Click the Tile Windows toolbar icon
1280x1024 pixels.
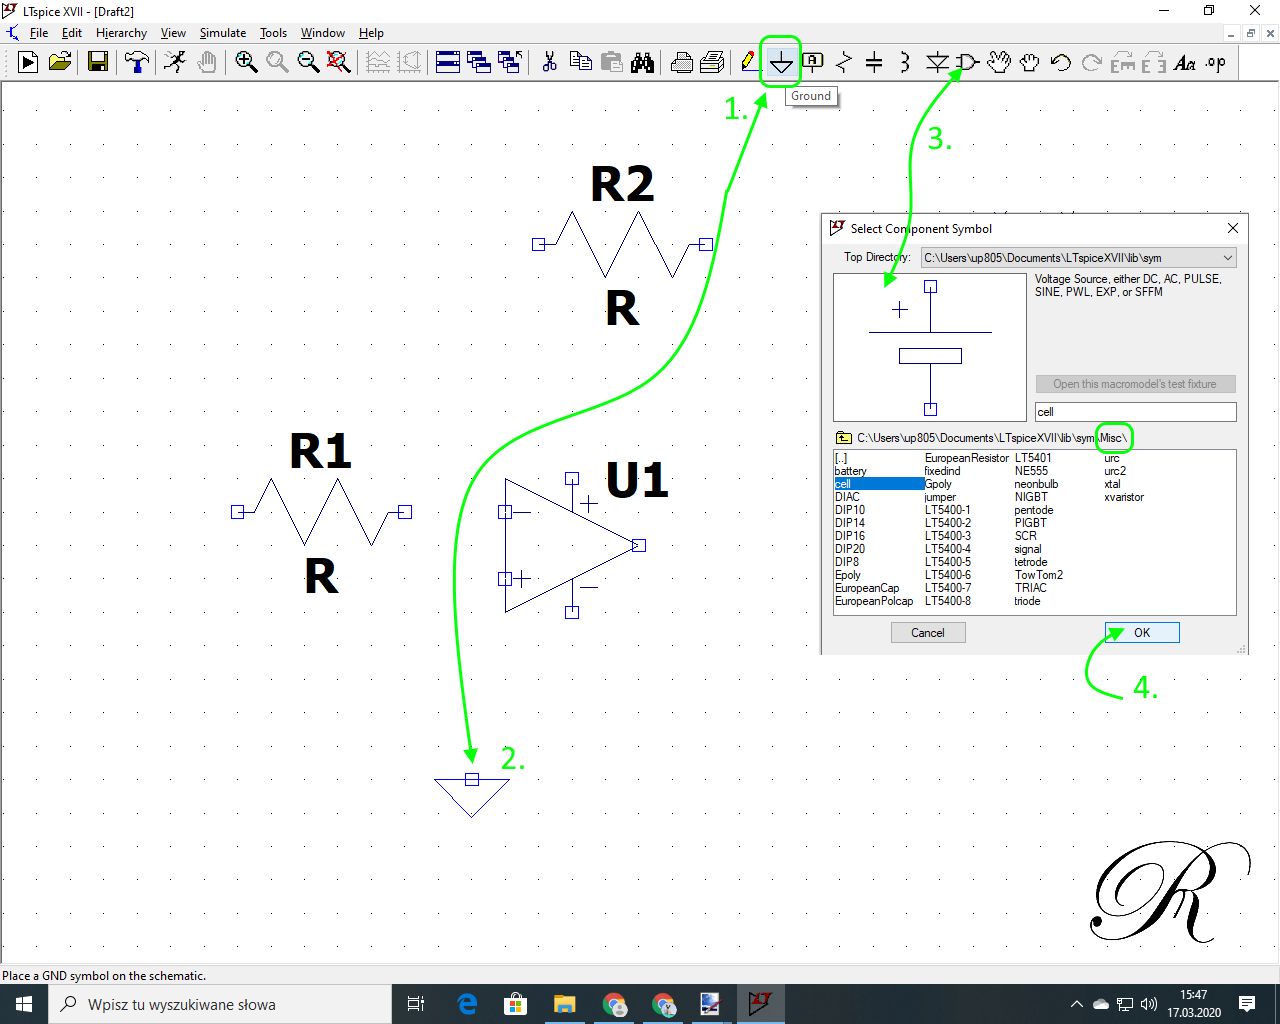tap(448, 62)
